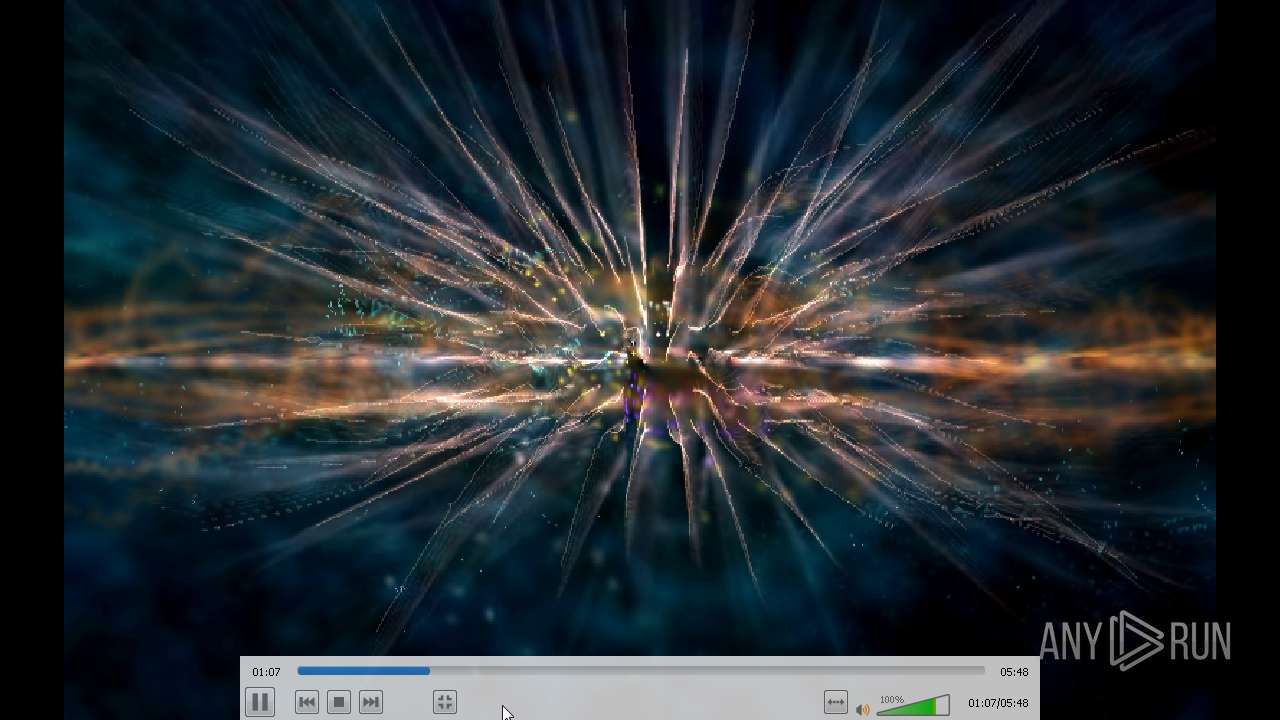Screen dimensions: 1280x720
Task: Seek in the playback progress bar
Action: tap(641, 671)
